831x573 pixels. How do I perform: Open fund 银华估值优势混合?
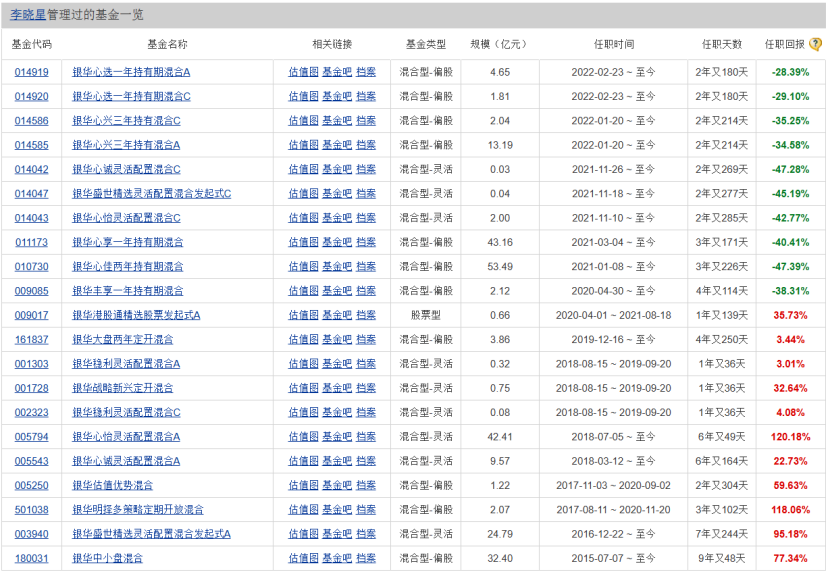(x=112, y=486)
